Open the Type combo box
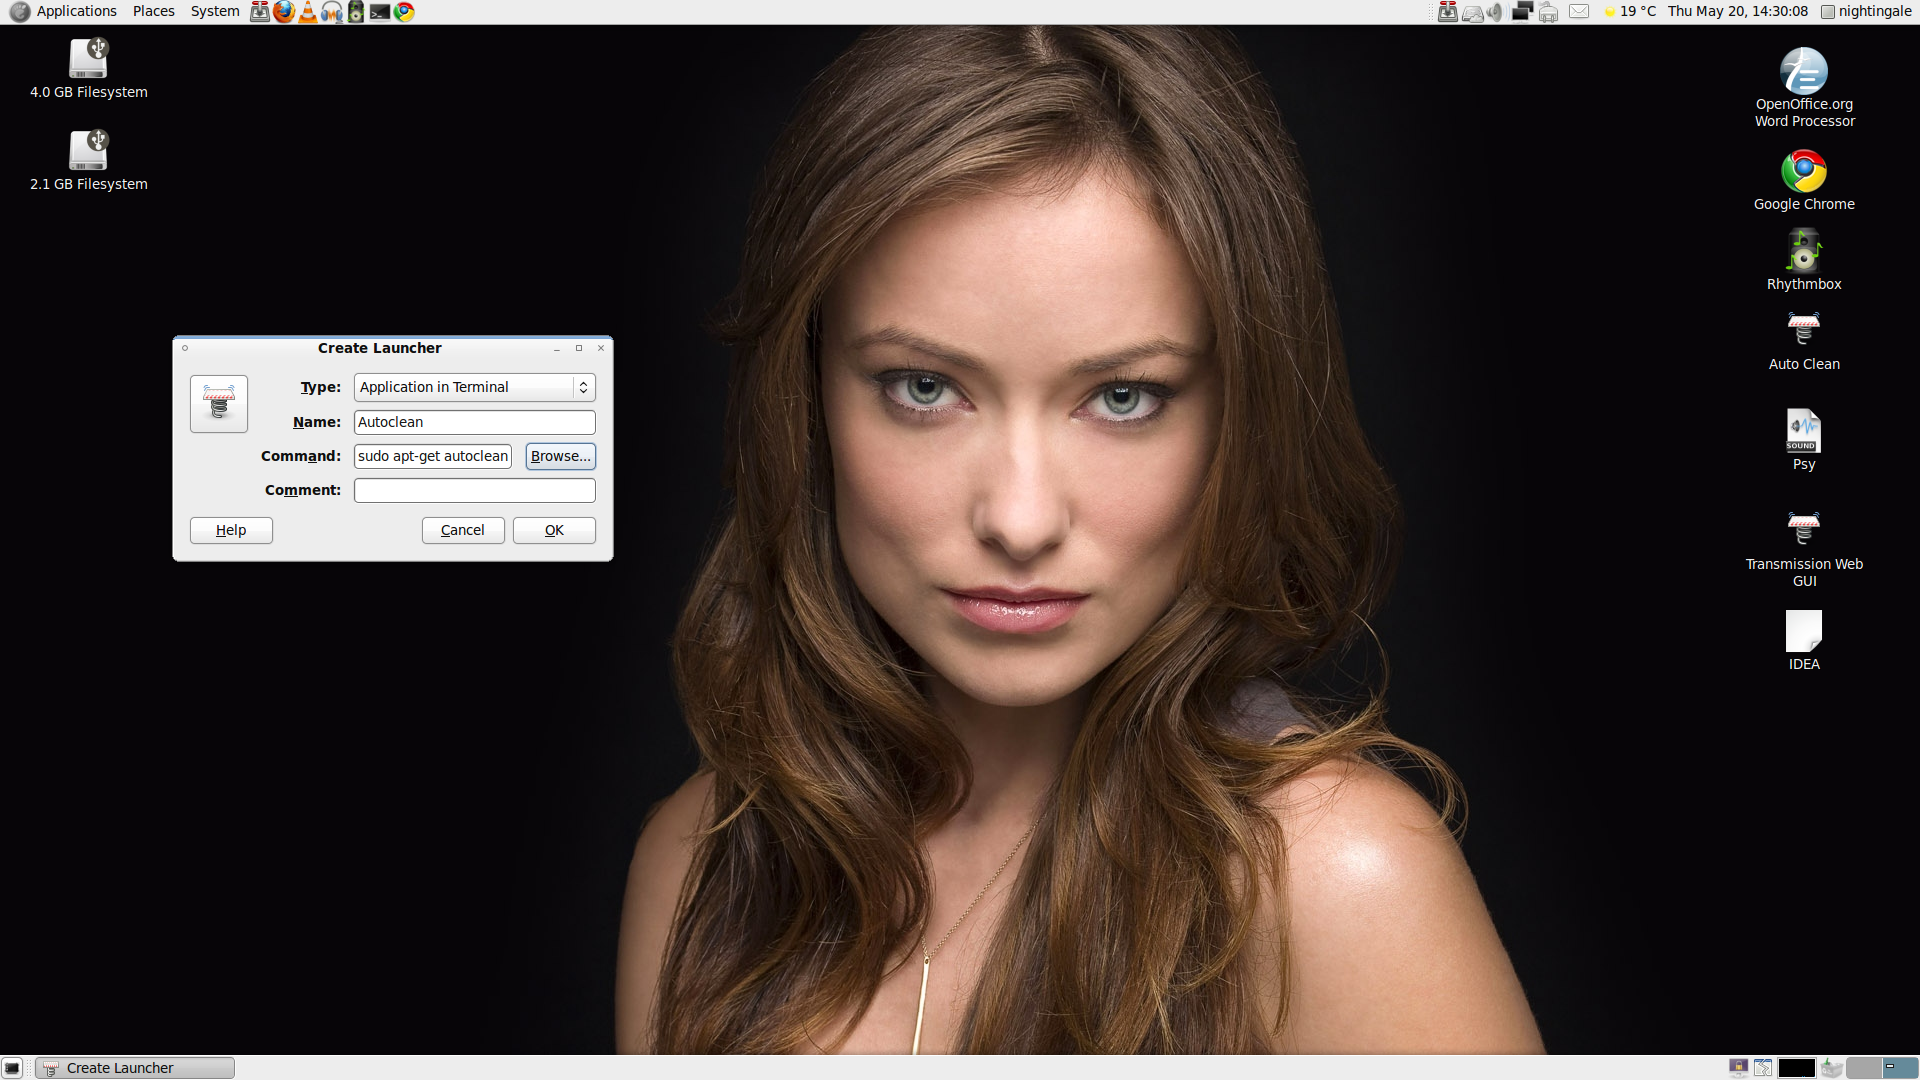 [x=475, y=387]
